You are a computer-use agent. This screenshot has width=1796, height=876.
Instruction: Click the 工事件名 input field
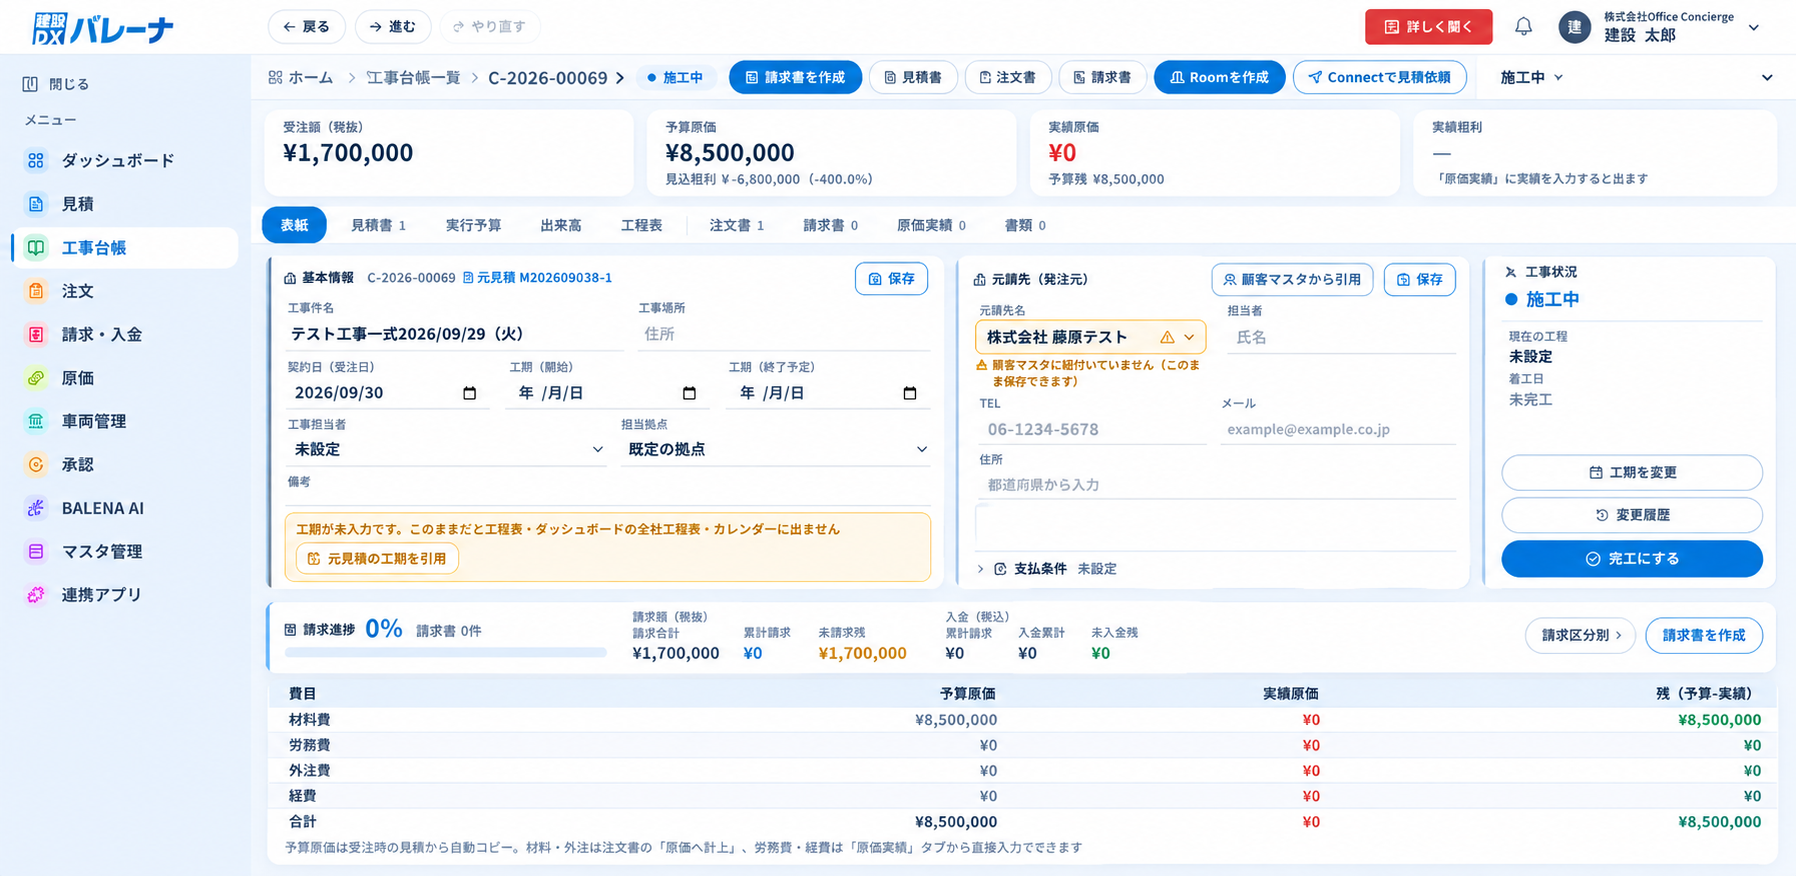tap(455, 334)
